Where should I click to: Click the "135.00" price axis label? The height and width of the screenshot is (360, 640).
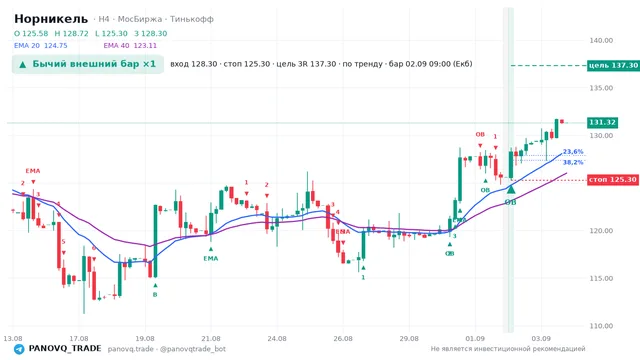coord(601,88)
